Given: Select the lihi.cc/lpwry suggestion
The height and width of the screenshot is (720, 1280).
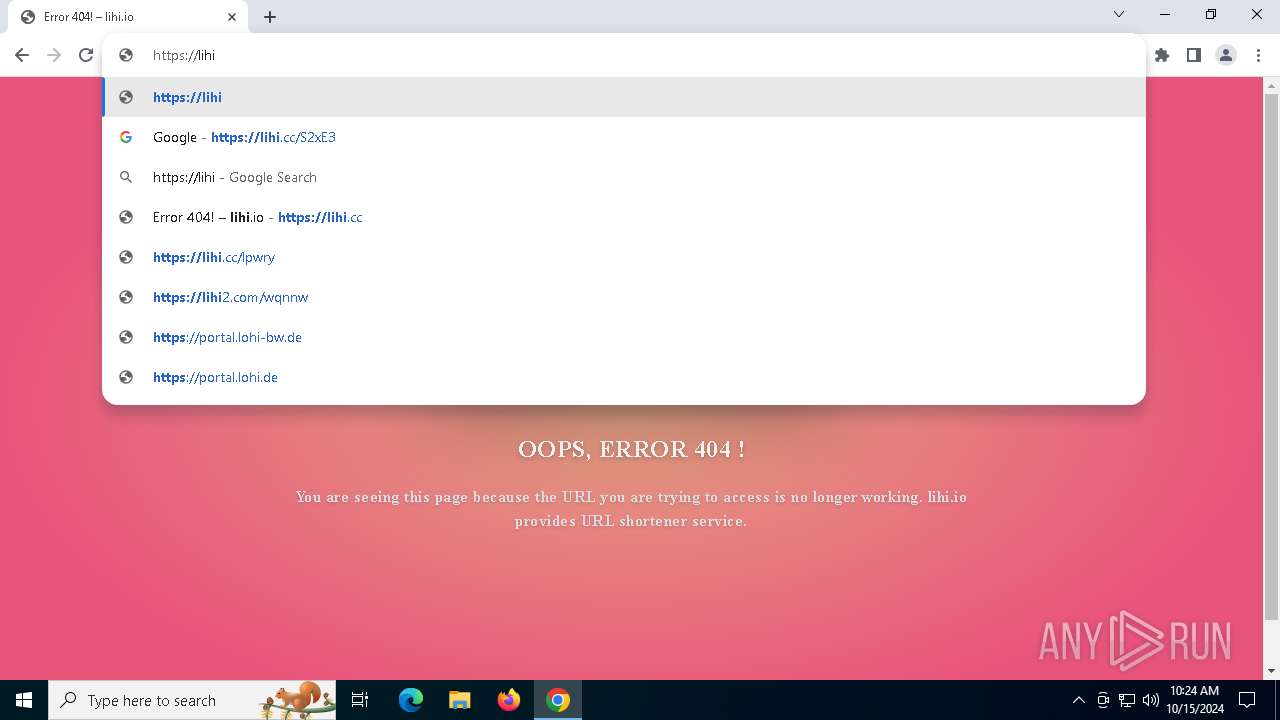Looking at the screenshot, I should (x=624, y=257).
